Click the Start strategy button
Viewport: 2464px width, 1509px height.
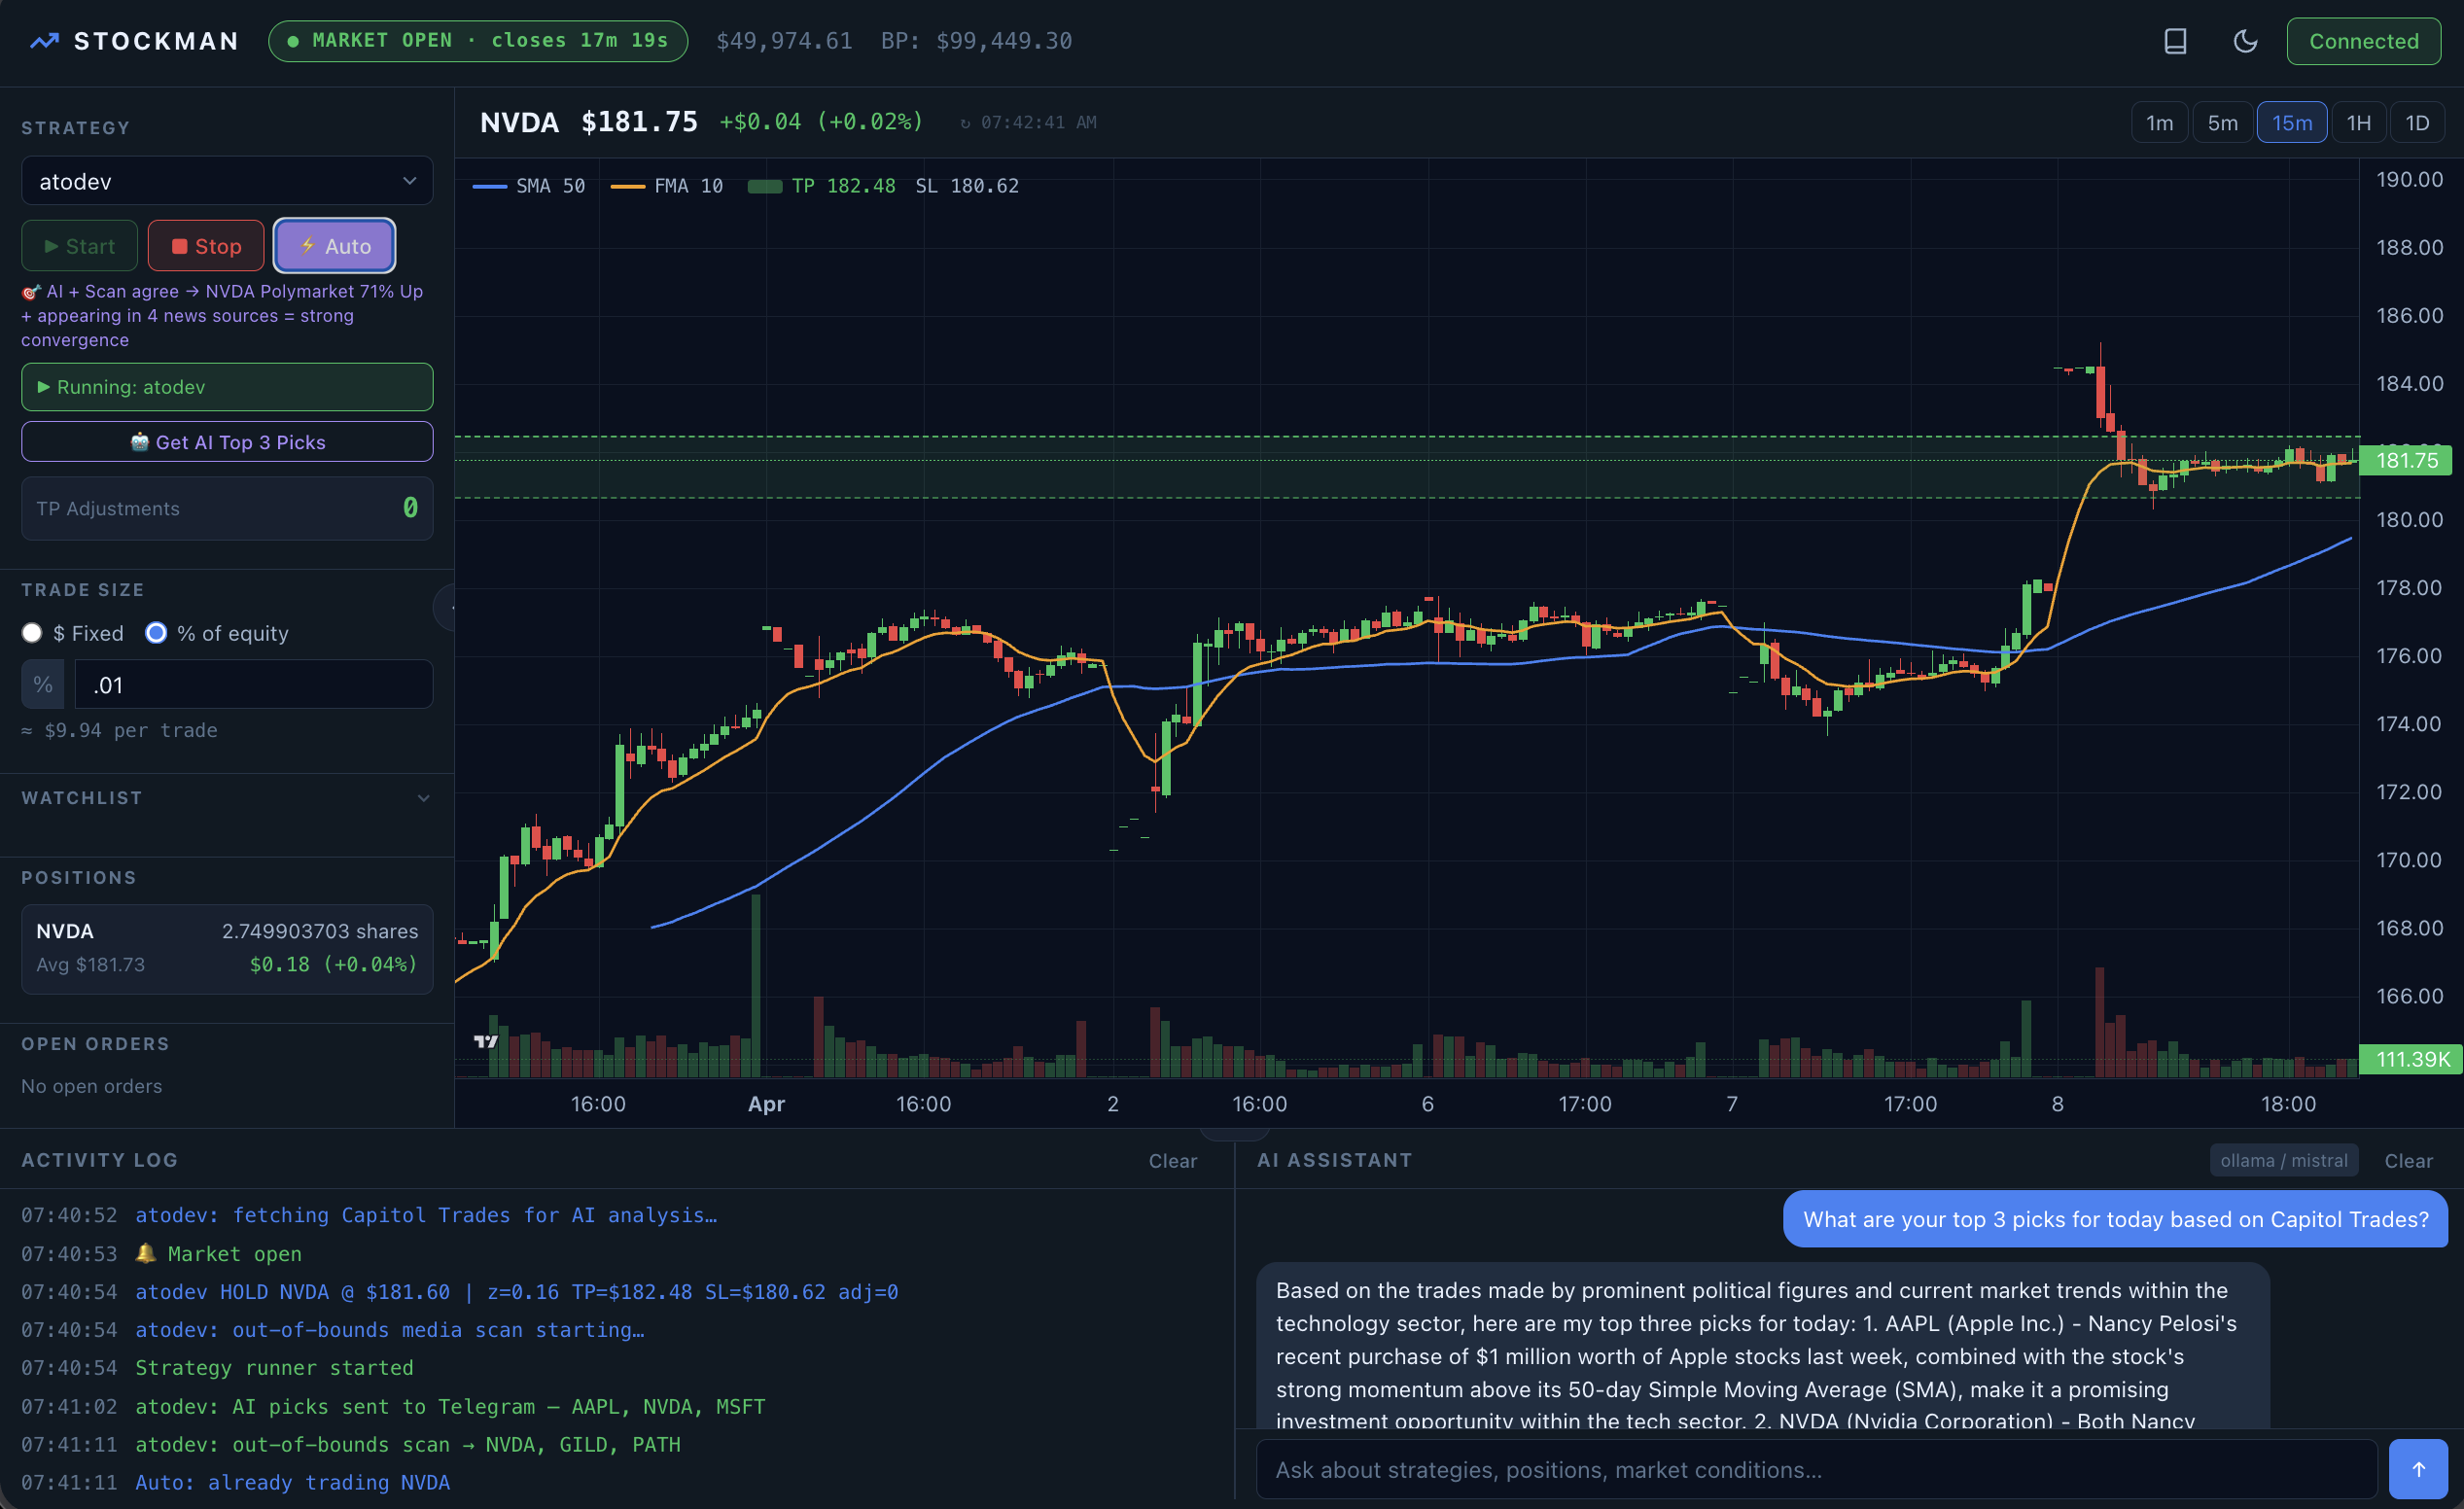point(79,246)
